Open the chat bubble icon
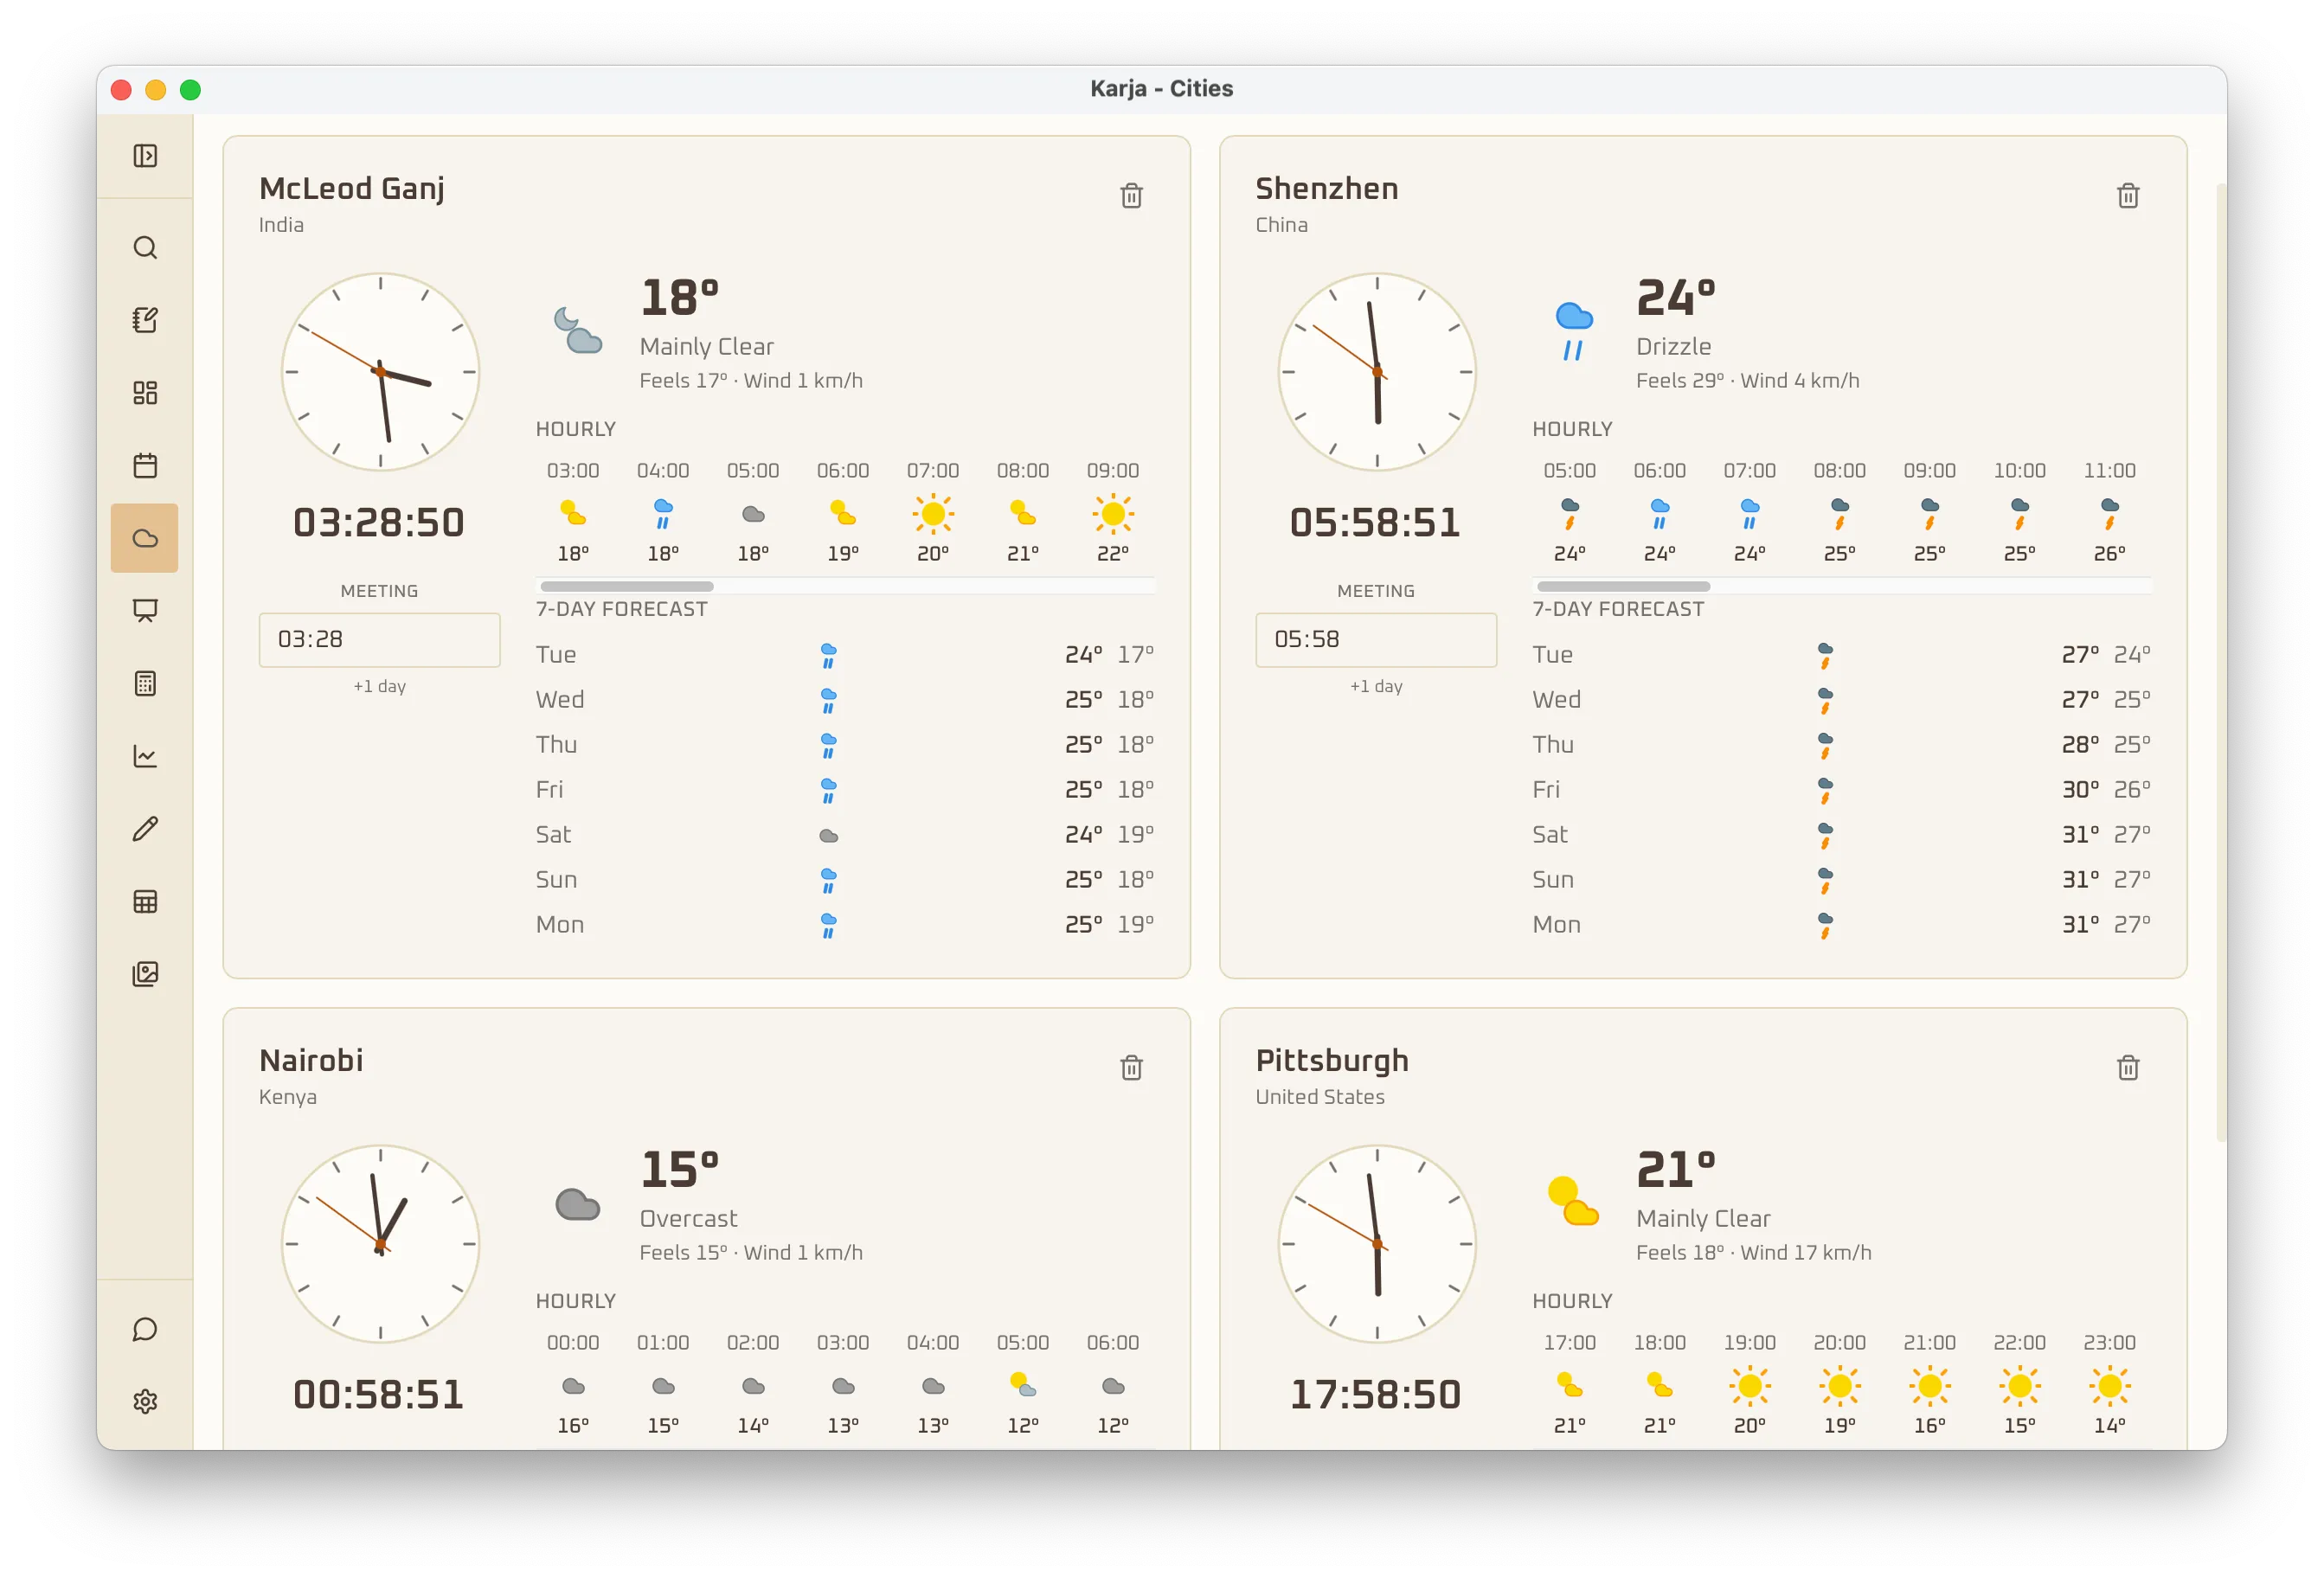Image resolution: width=2324 pixels, height=1578 pixels. click(x=145, y=1329)
